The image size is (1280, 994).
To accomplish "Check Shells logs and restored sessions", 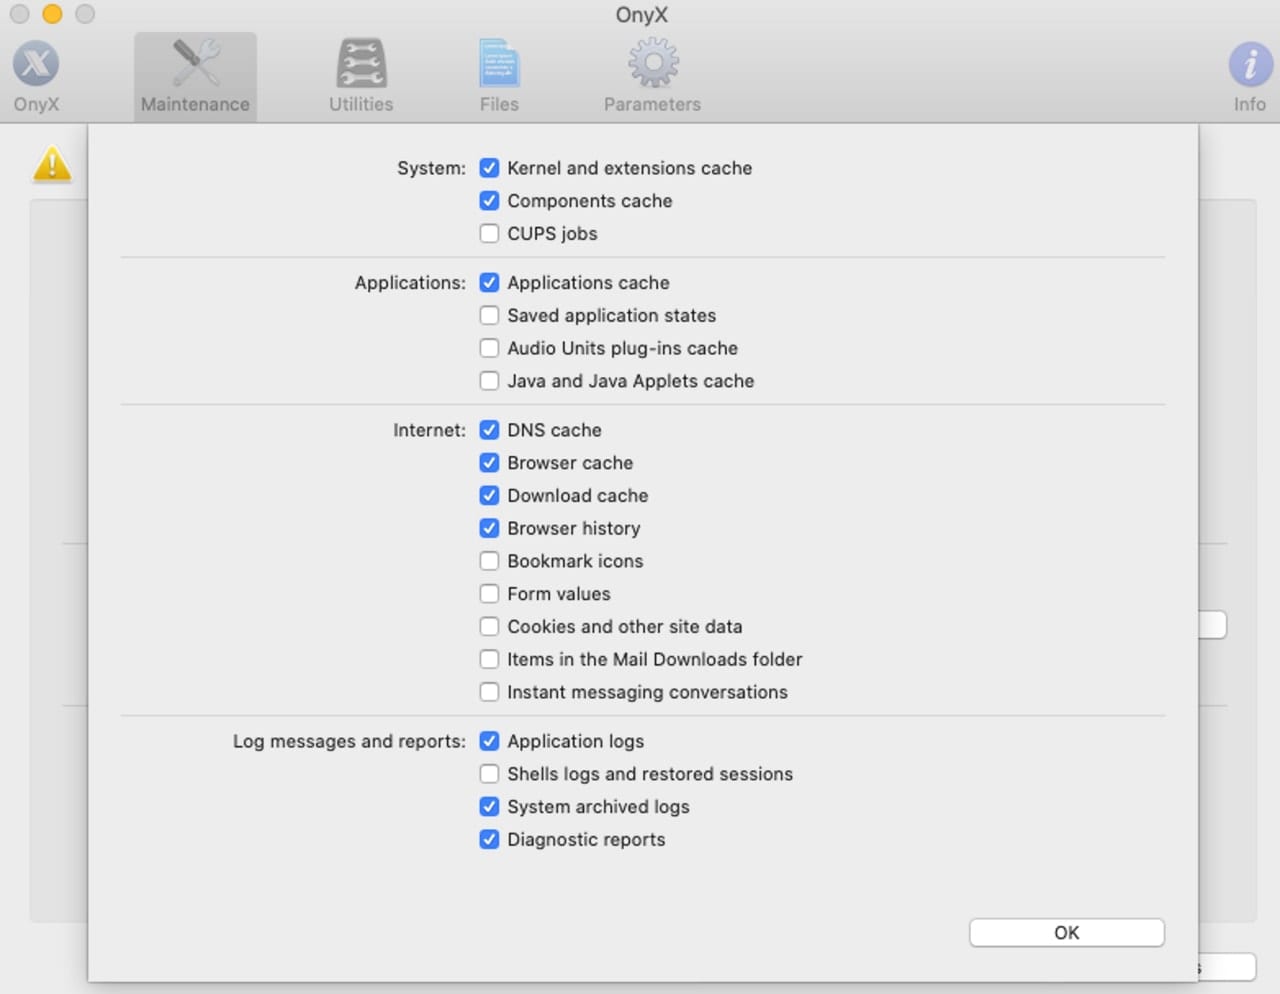I will [x=489, y=774].
